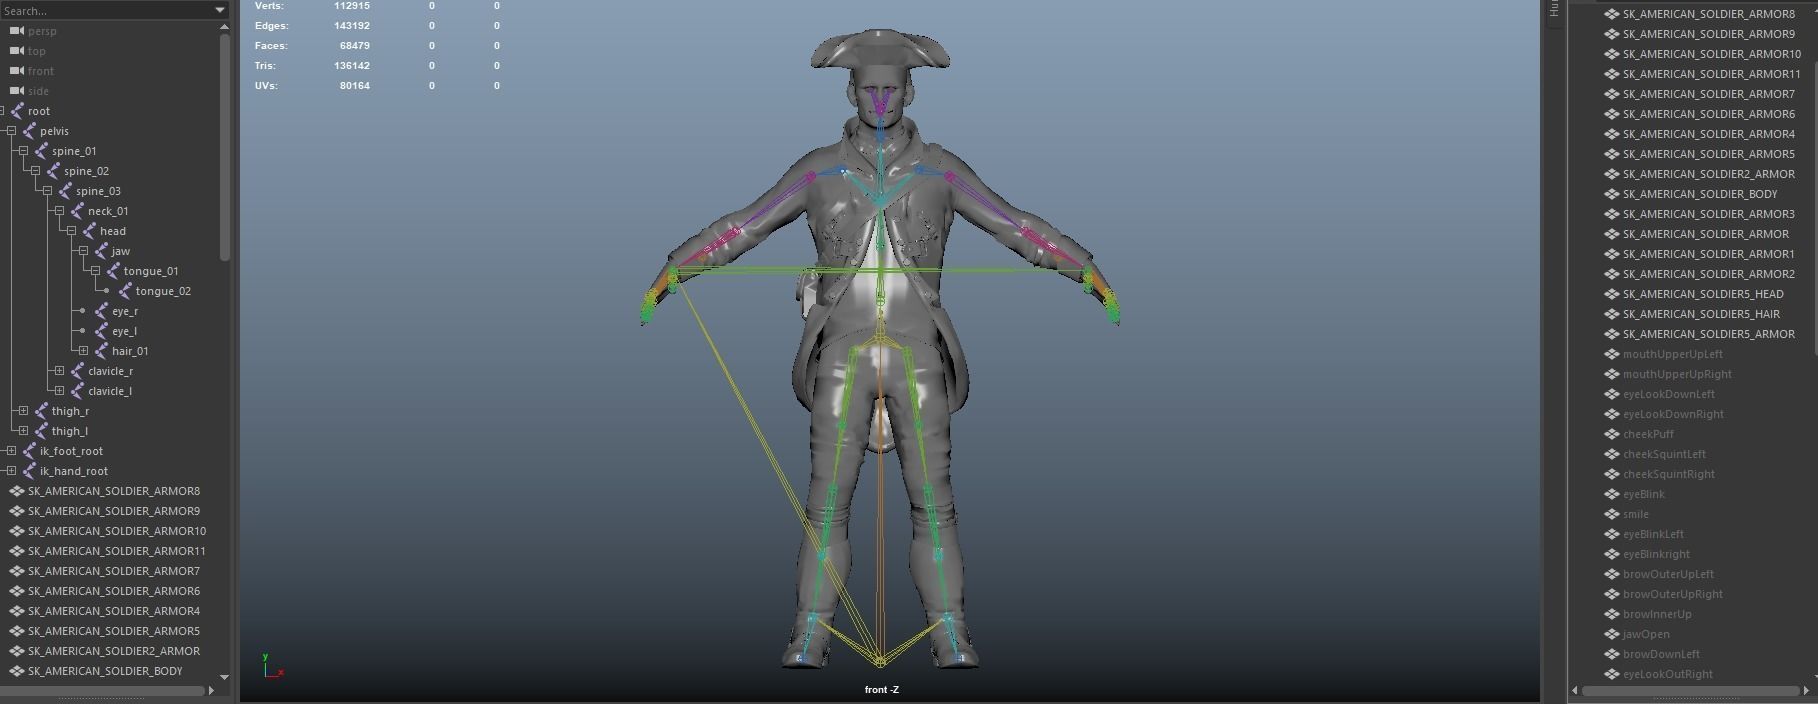Click the tongue_01 joint icon
This screenshot has height=704, width=1818.
pyautogui.click(x=113, y=271)
